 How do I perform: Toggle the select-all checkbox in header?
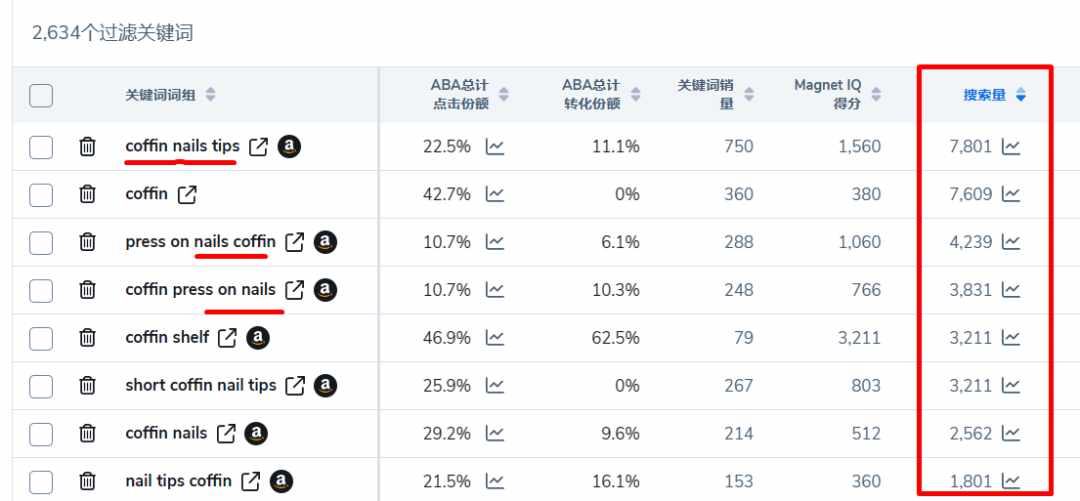pyautogui.click(x=41, y=95)
